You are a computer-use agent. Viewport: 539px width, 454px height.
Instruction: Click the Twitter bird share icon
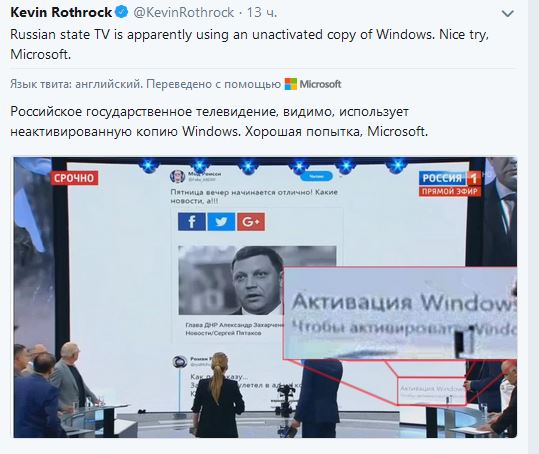(221, 222)
